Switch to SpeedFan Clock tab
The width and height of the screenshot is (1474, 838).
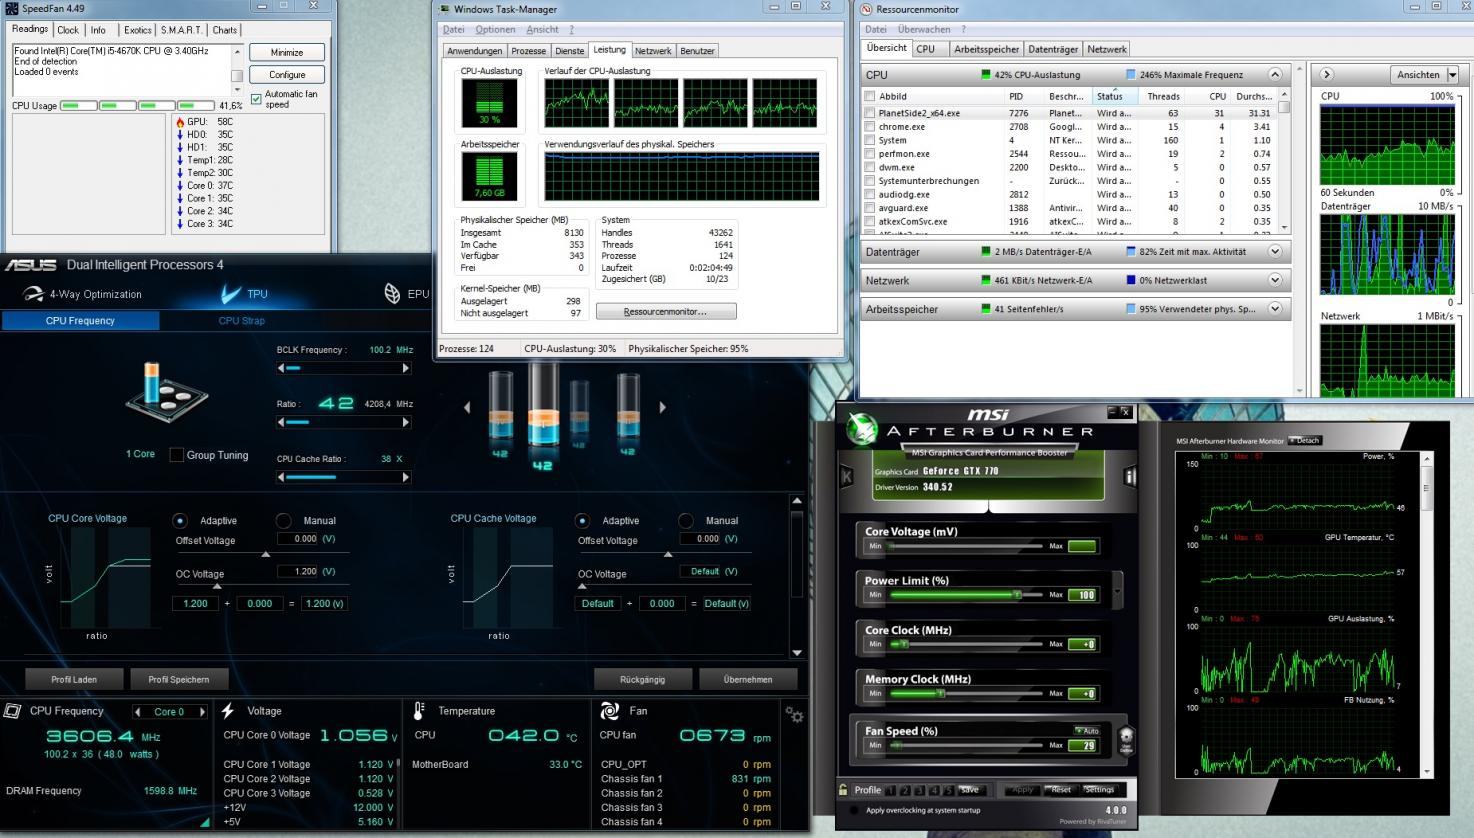click(x=68, y=30)
